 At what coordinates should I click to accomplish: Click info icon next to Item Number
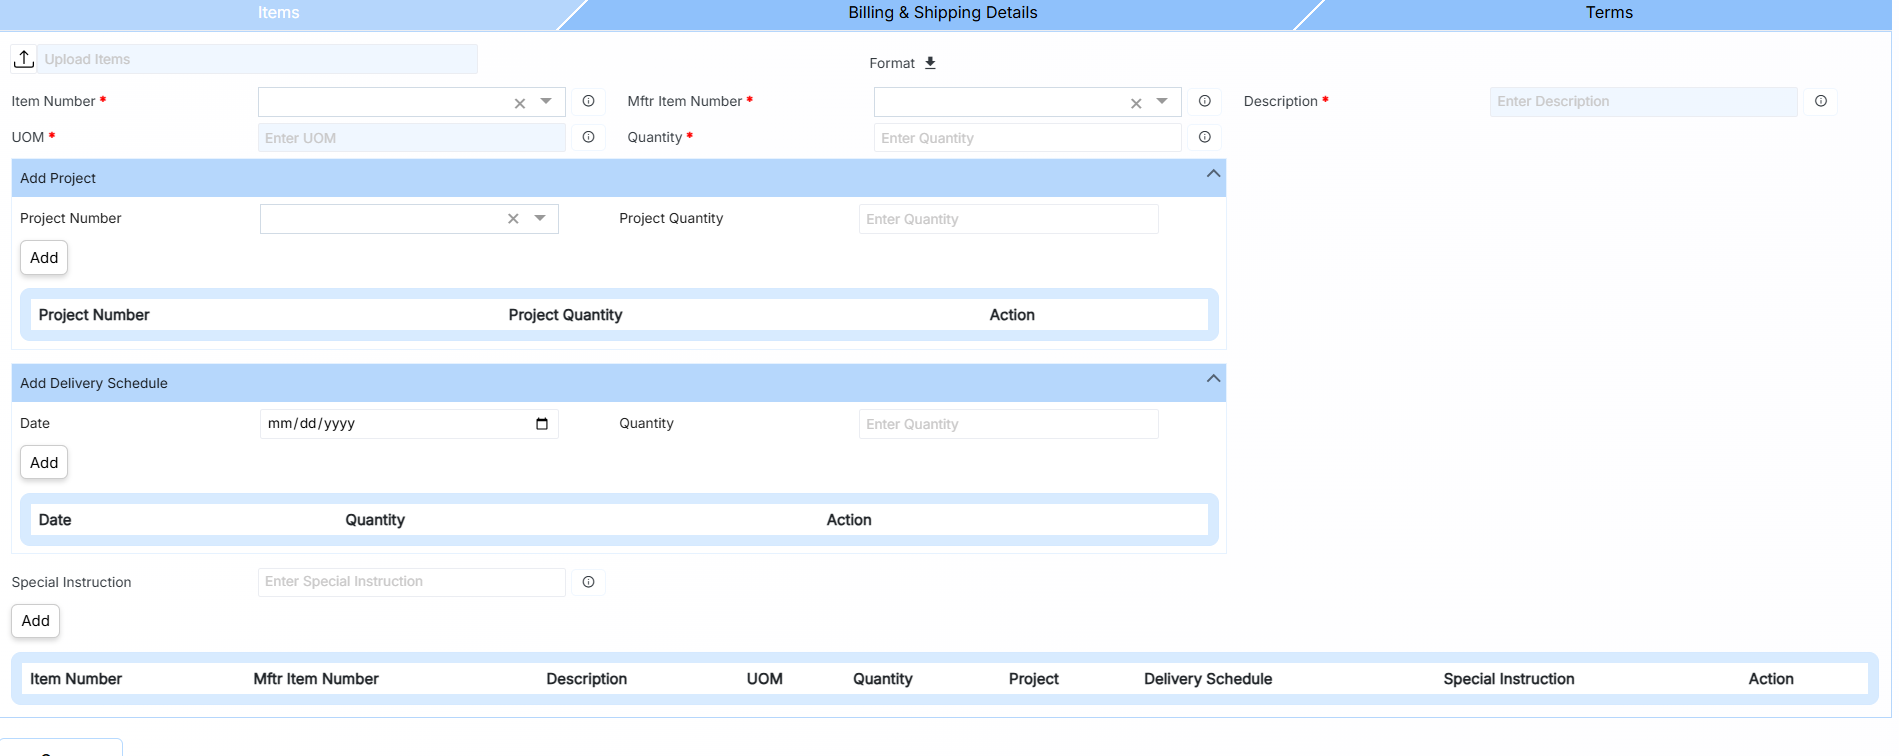pos(589,101)
